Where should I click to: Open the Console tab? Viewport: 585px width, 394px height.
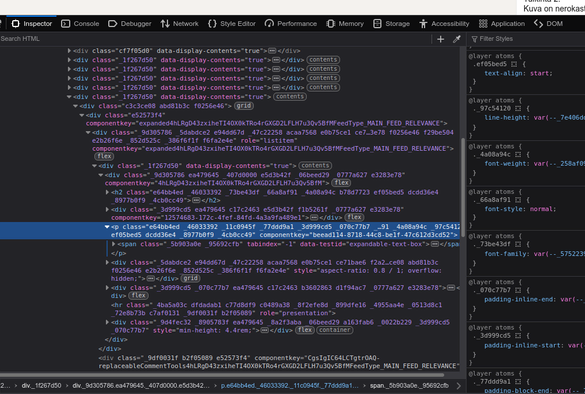[80, 24]
